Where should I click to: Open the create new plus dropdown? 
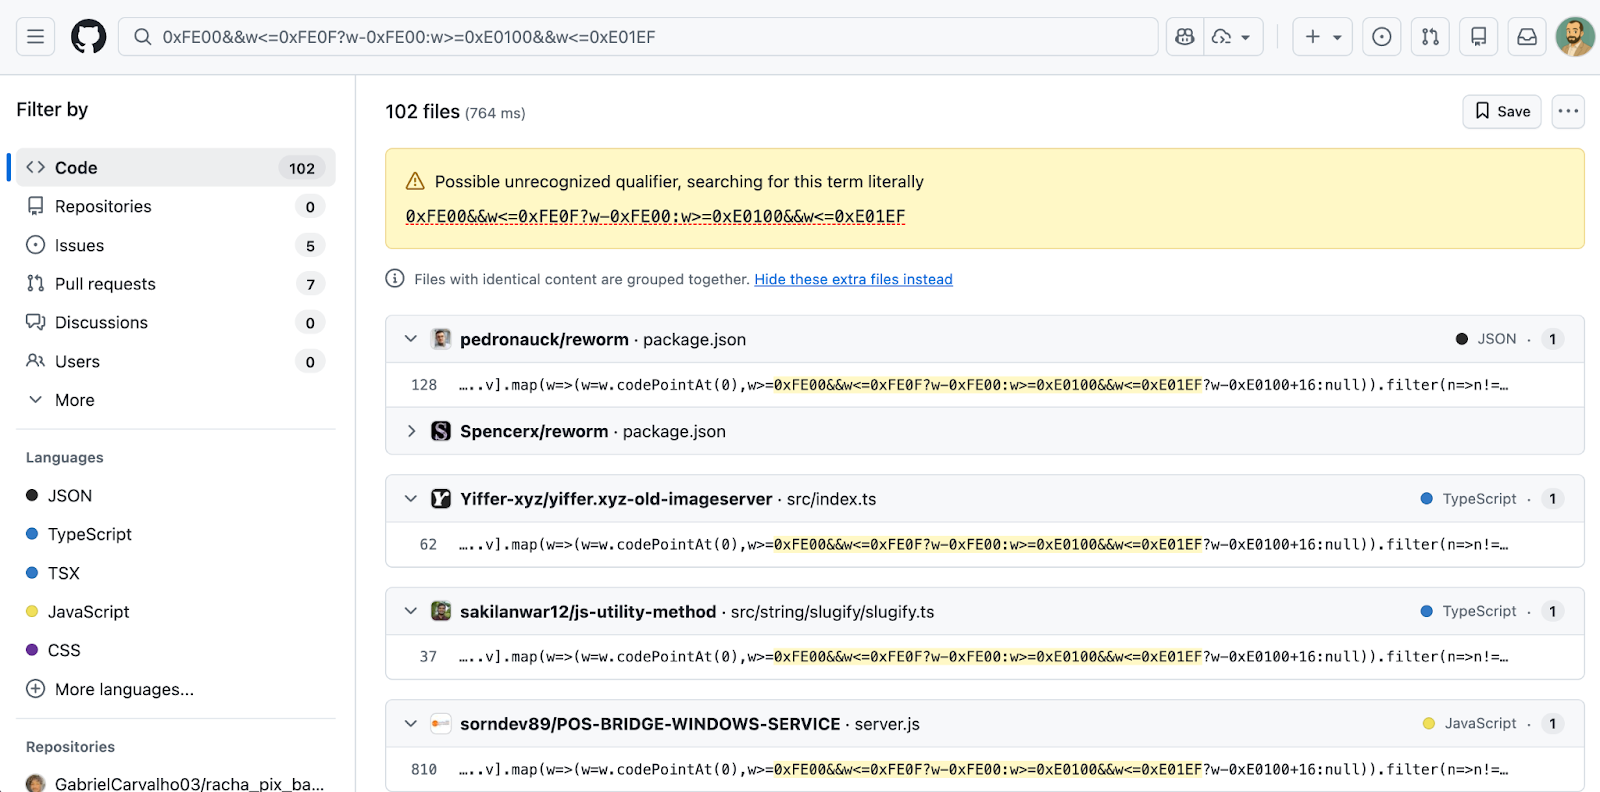(x=1323, y=37)
